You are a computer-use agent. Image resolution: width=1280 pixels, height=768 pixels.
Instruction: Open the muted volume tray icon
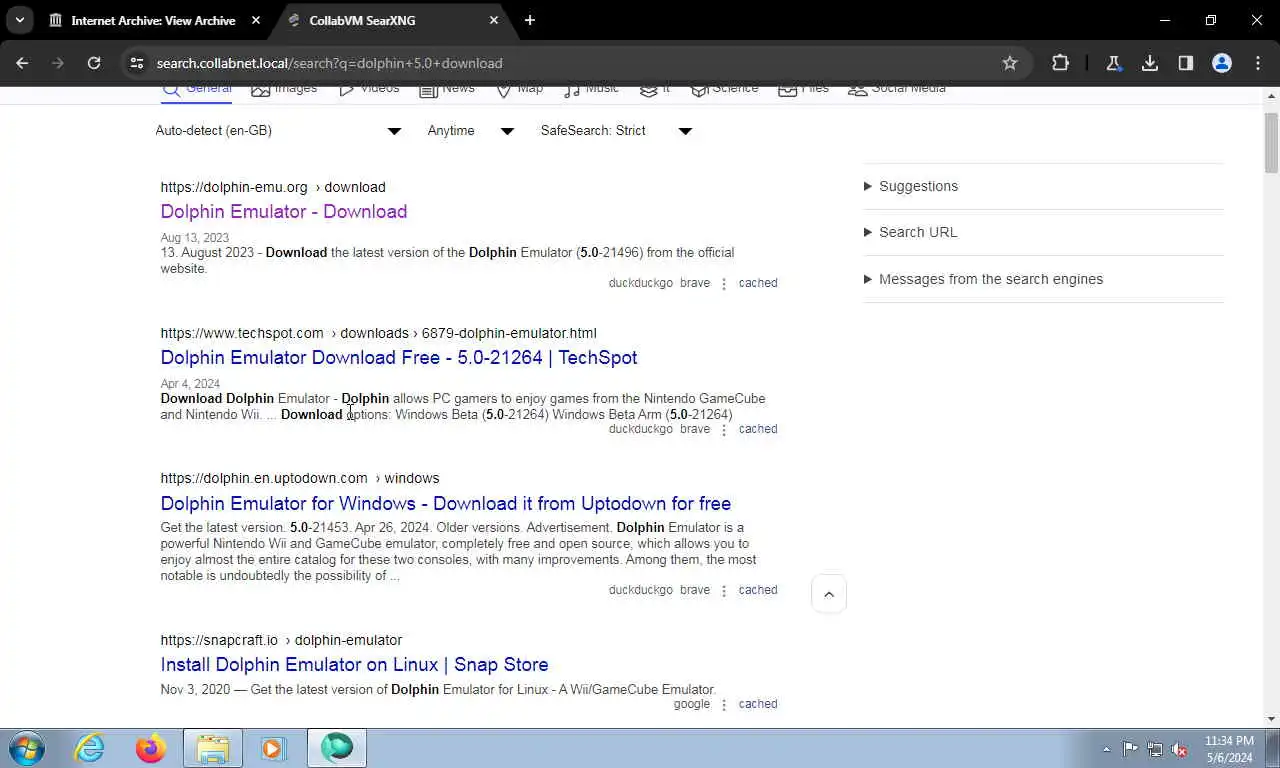pos(1179,749)
